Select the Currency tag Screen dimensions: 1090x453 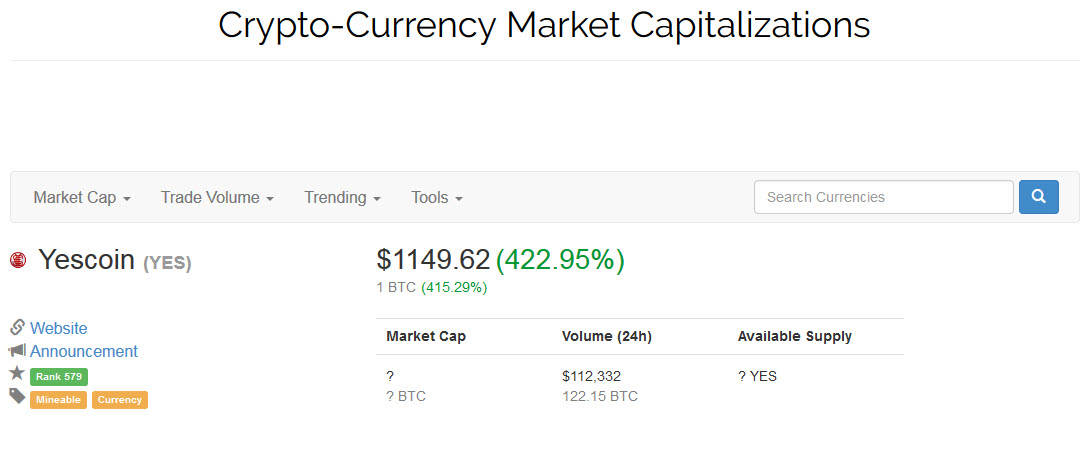120,400
